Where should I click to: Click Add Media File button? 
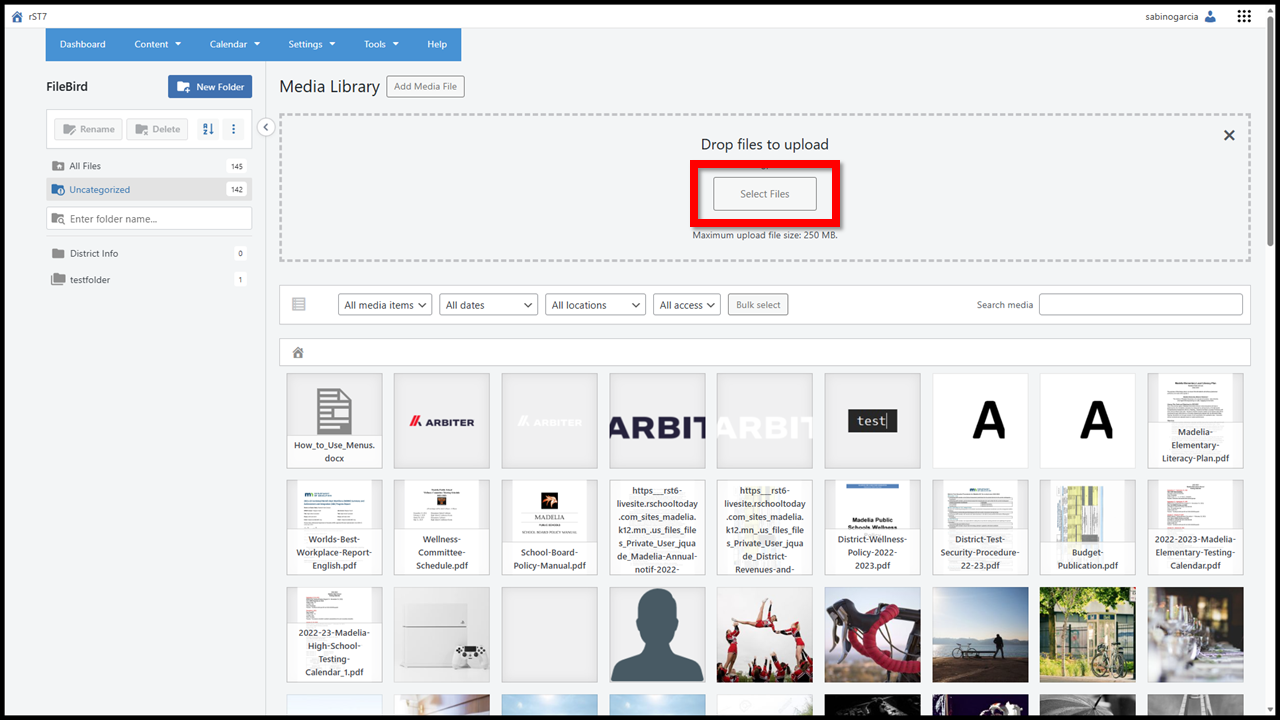425,87
